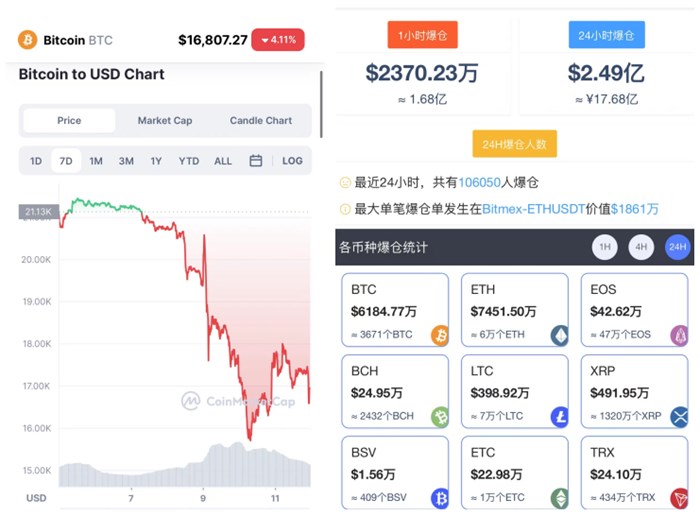
Task: Click the green BCH coin icon
Action: (440, 416)
